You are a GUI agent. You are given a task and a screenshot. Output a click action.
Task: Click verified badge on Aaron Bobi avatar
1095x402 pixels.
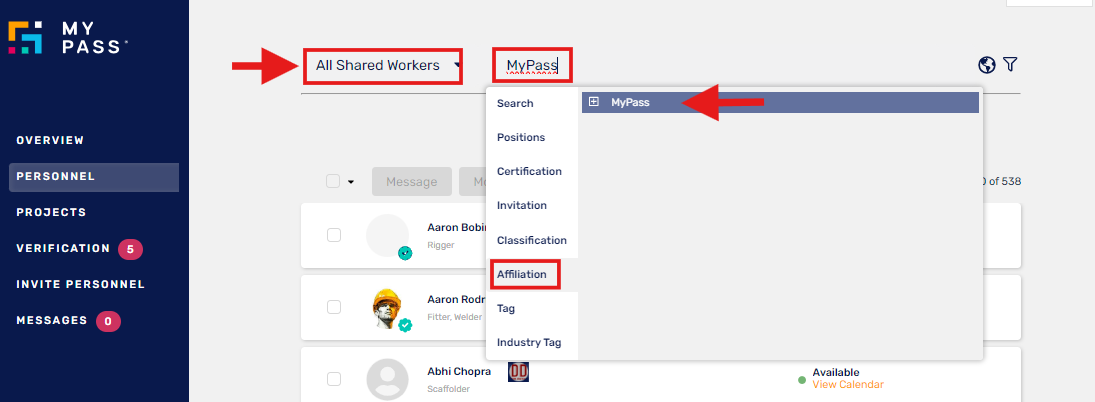(405, 253)
